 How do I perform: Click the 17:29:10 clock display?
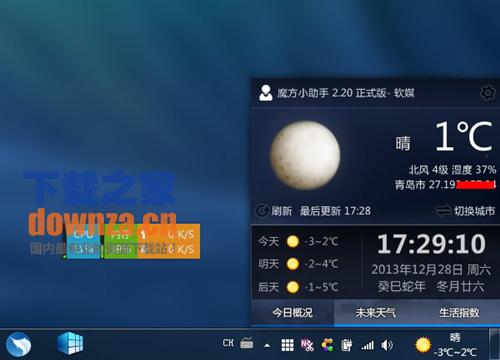pyautogui.click(x=431, y=244)
